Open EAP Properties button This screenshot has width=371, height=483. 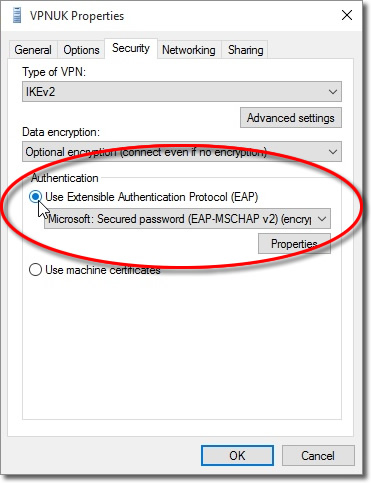pyautogui.click(x=294, y=244)
